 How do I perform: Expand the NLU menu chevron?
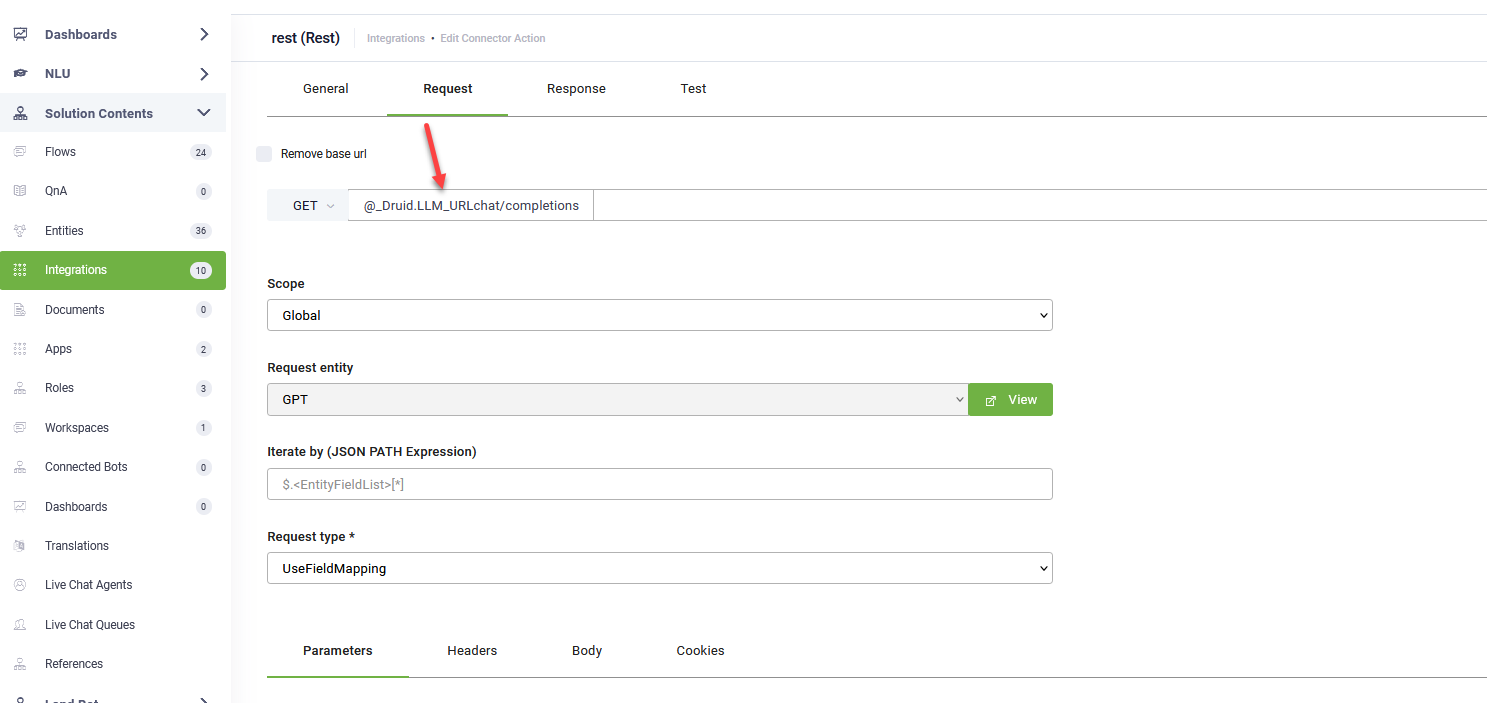(x=204, y=74)
